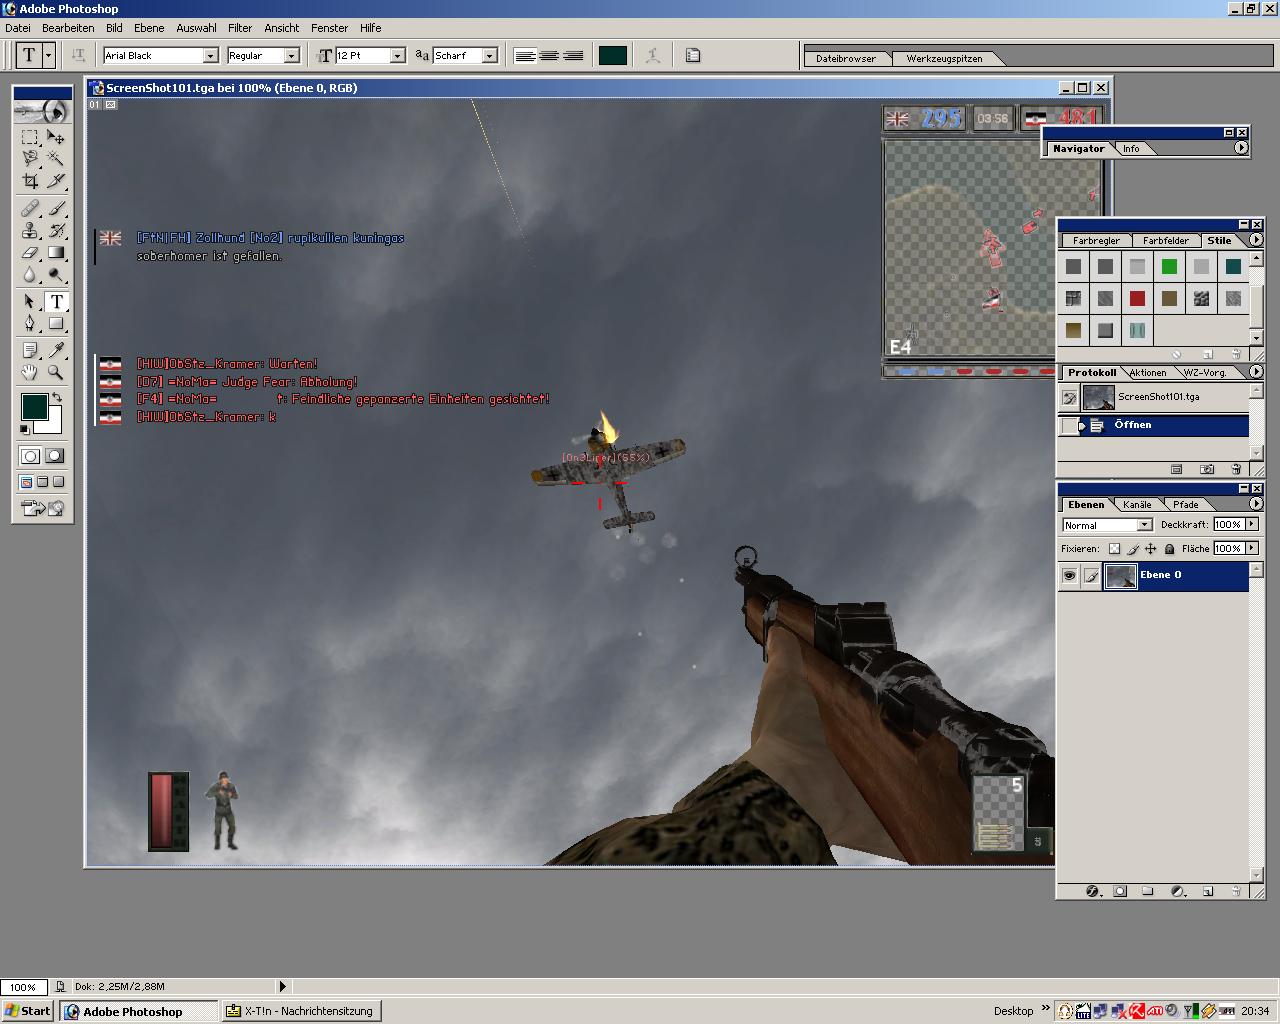Image resolution: width=1280 pixels, height=1024 pixels.
Task: Set history brush source for ScreenShot101.tga
Action: [x=1070, y=398]
